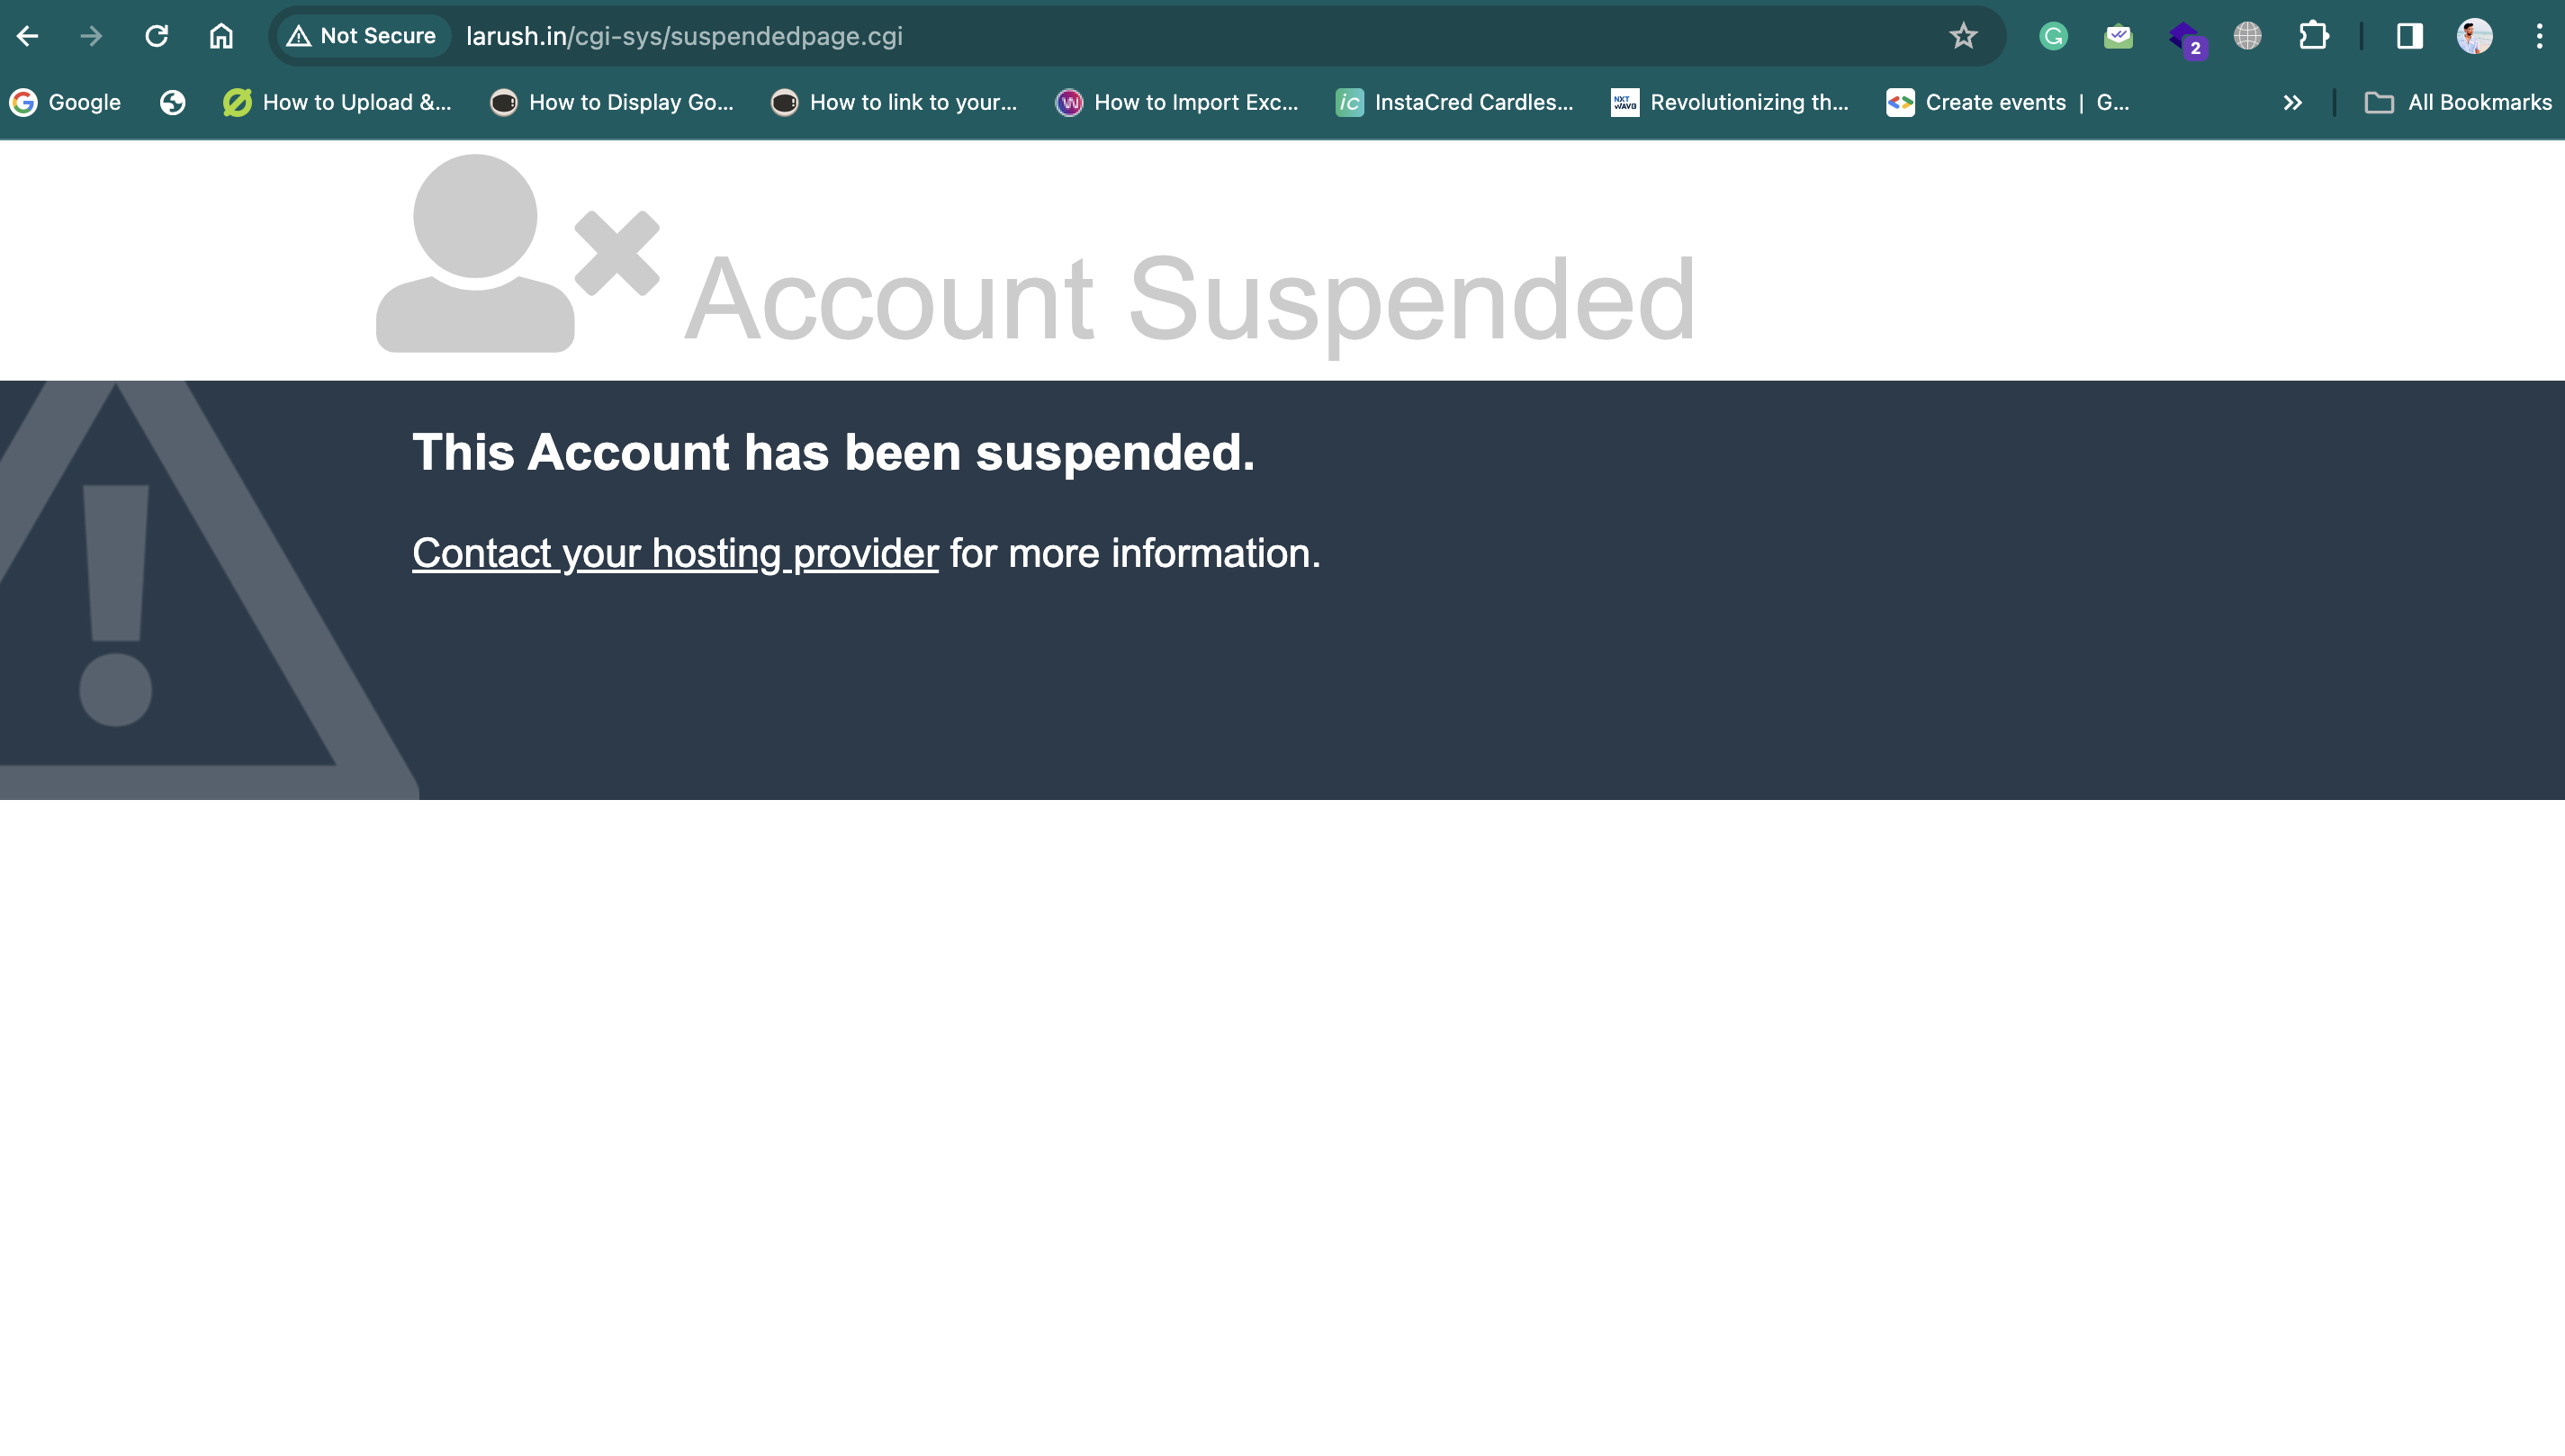Open the Google bookmark

(66, 103)
